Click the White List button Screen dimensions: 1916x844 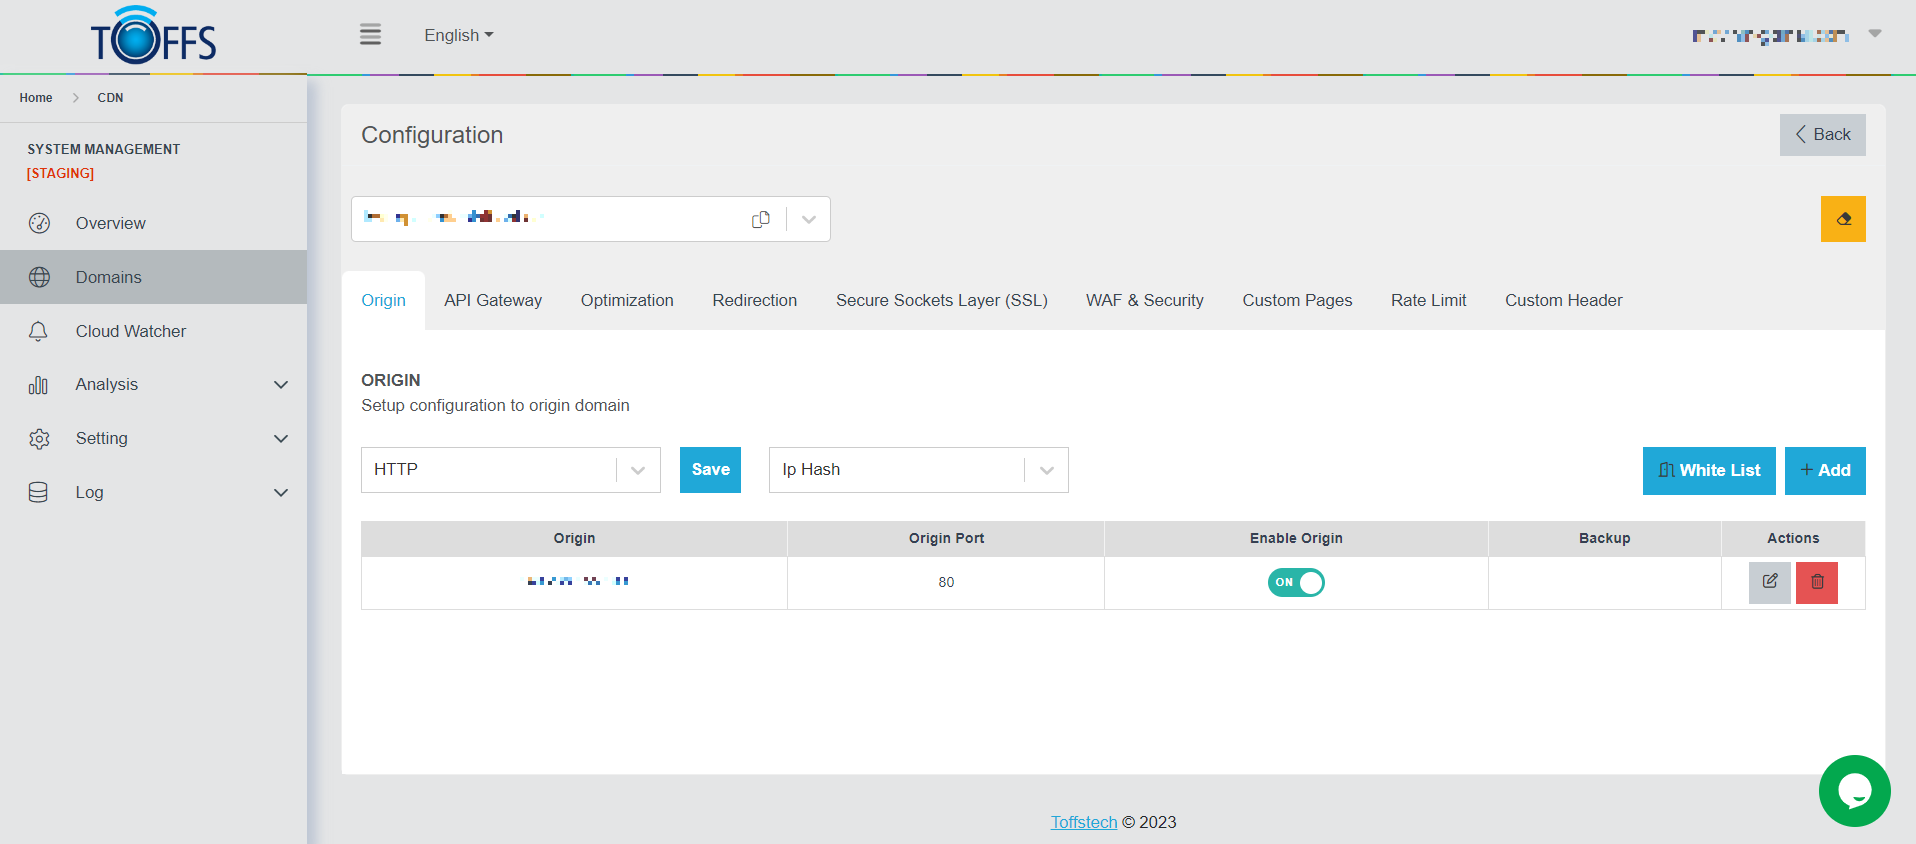[x=1708, y=471]
